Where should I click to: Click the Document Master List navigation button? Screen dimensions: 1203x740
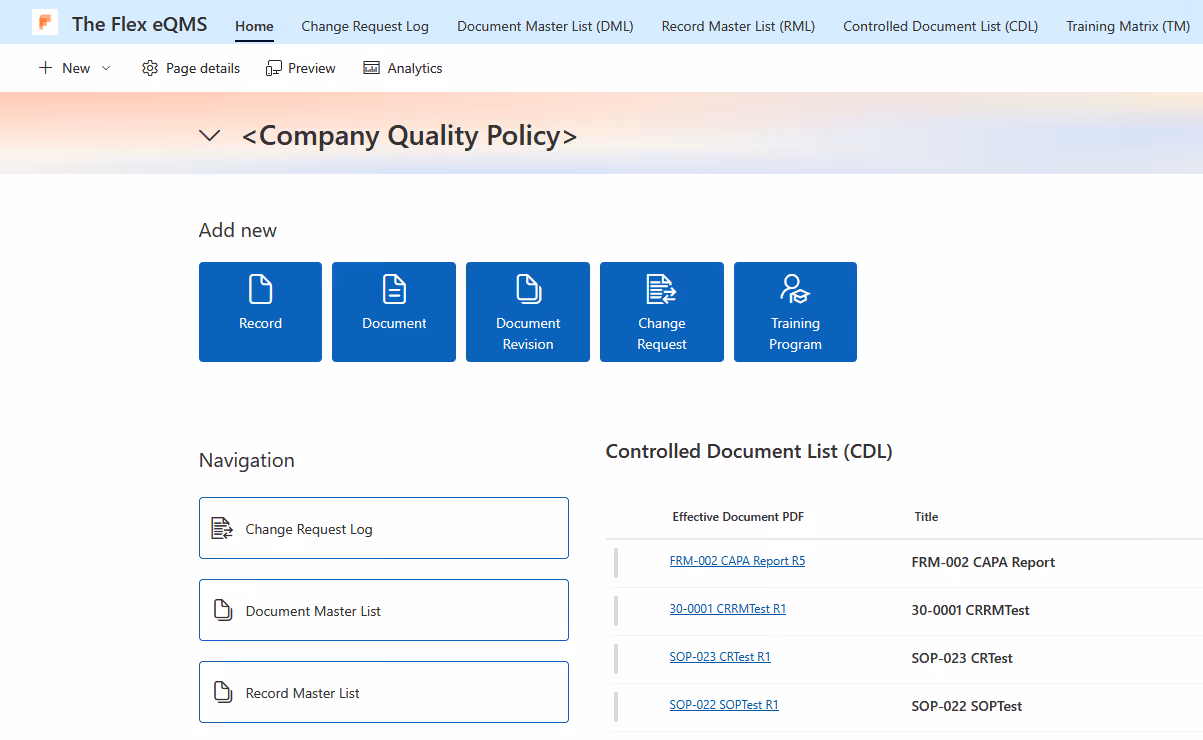pyautogui.click(x=384, y=610)
